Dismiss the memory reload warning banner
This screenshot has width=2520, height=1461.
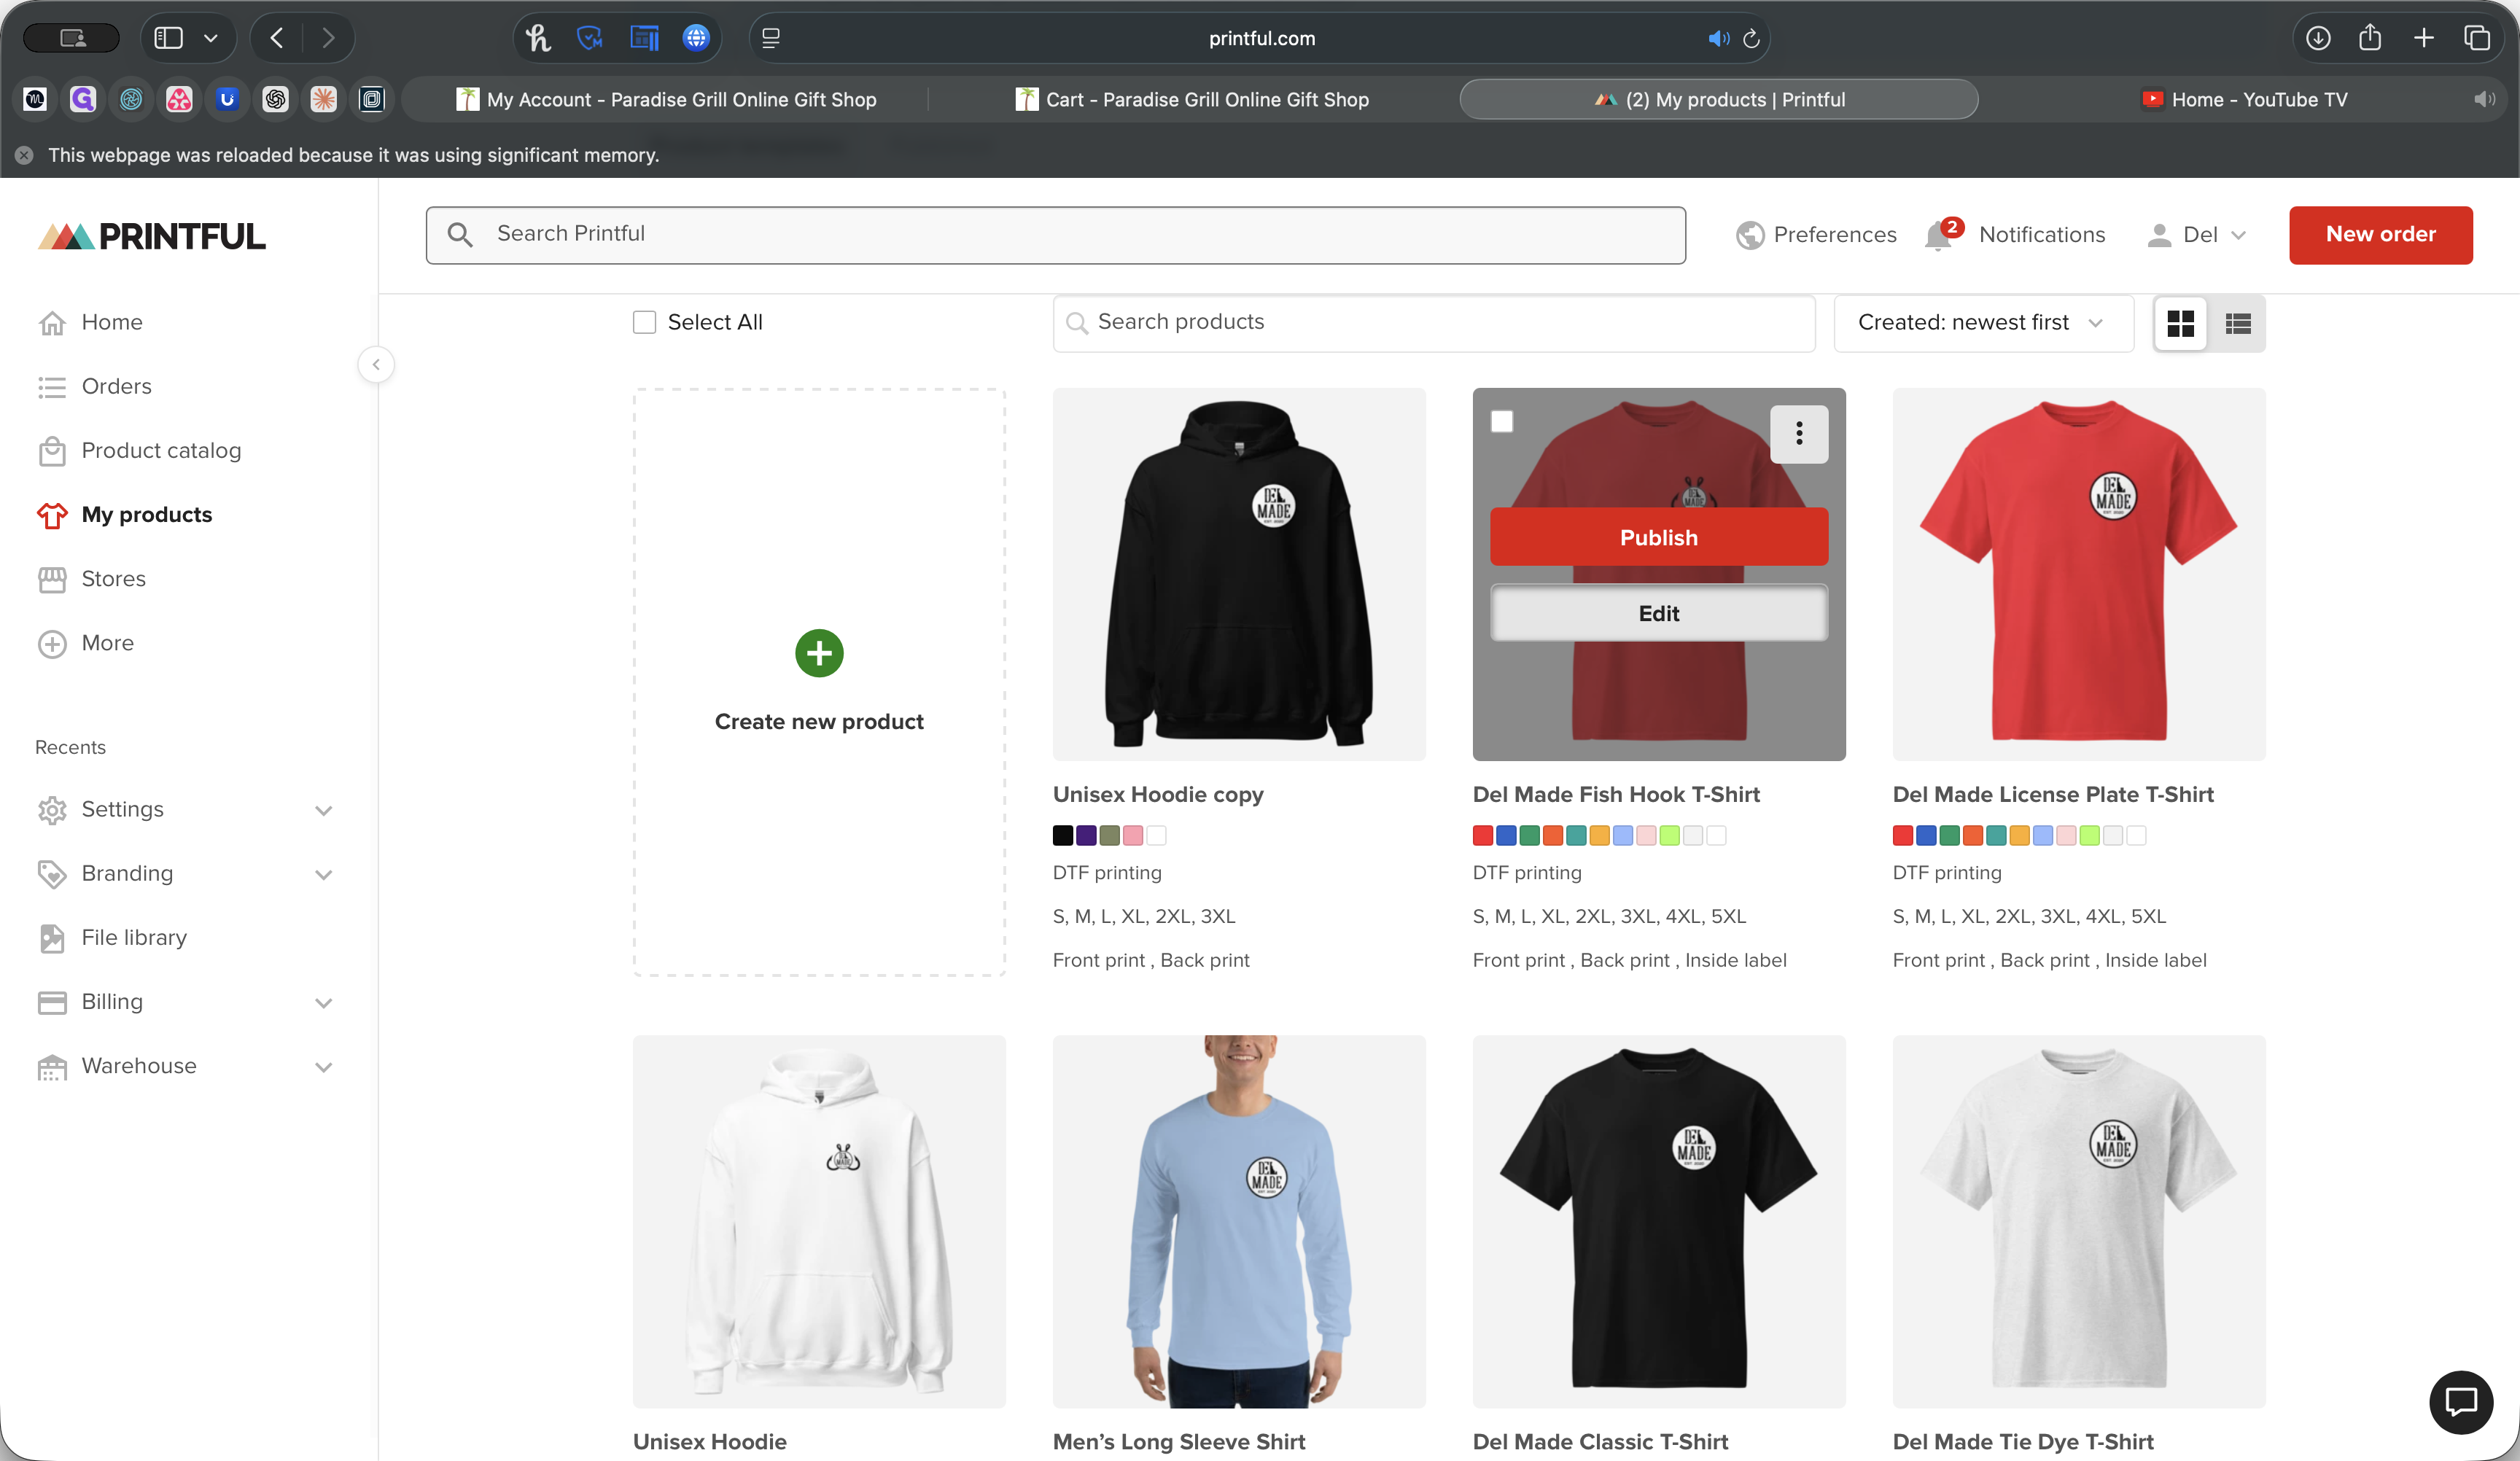point(24,155)
